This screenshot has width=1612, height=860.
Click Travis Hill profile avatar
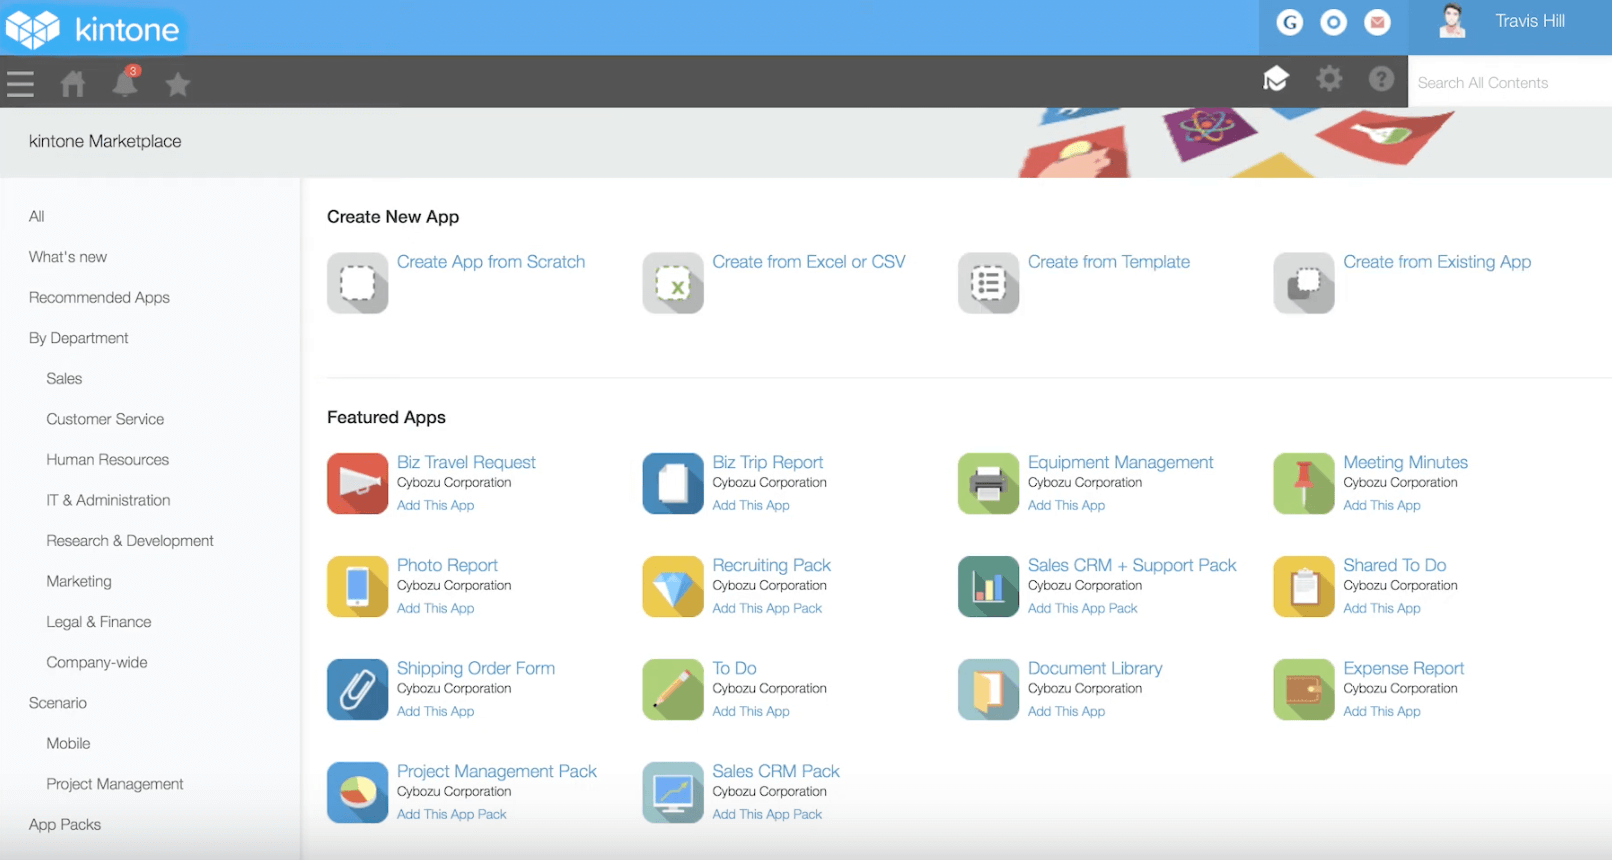[x=1452, y=21]
